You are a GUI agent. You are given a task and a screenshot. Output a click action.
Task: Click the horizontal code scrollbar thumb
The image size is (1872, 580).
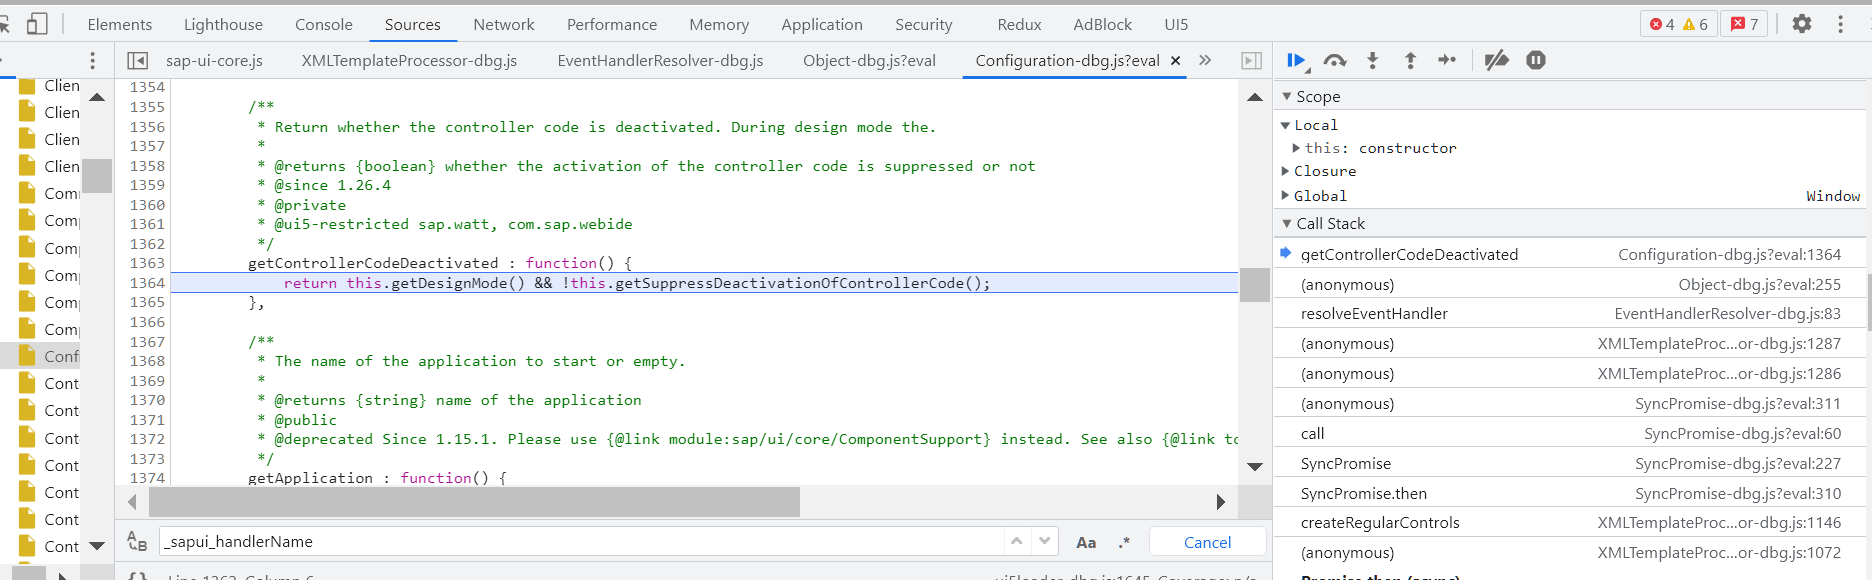tap(474, 502)
